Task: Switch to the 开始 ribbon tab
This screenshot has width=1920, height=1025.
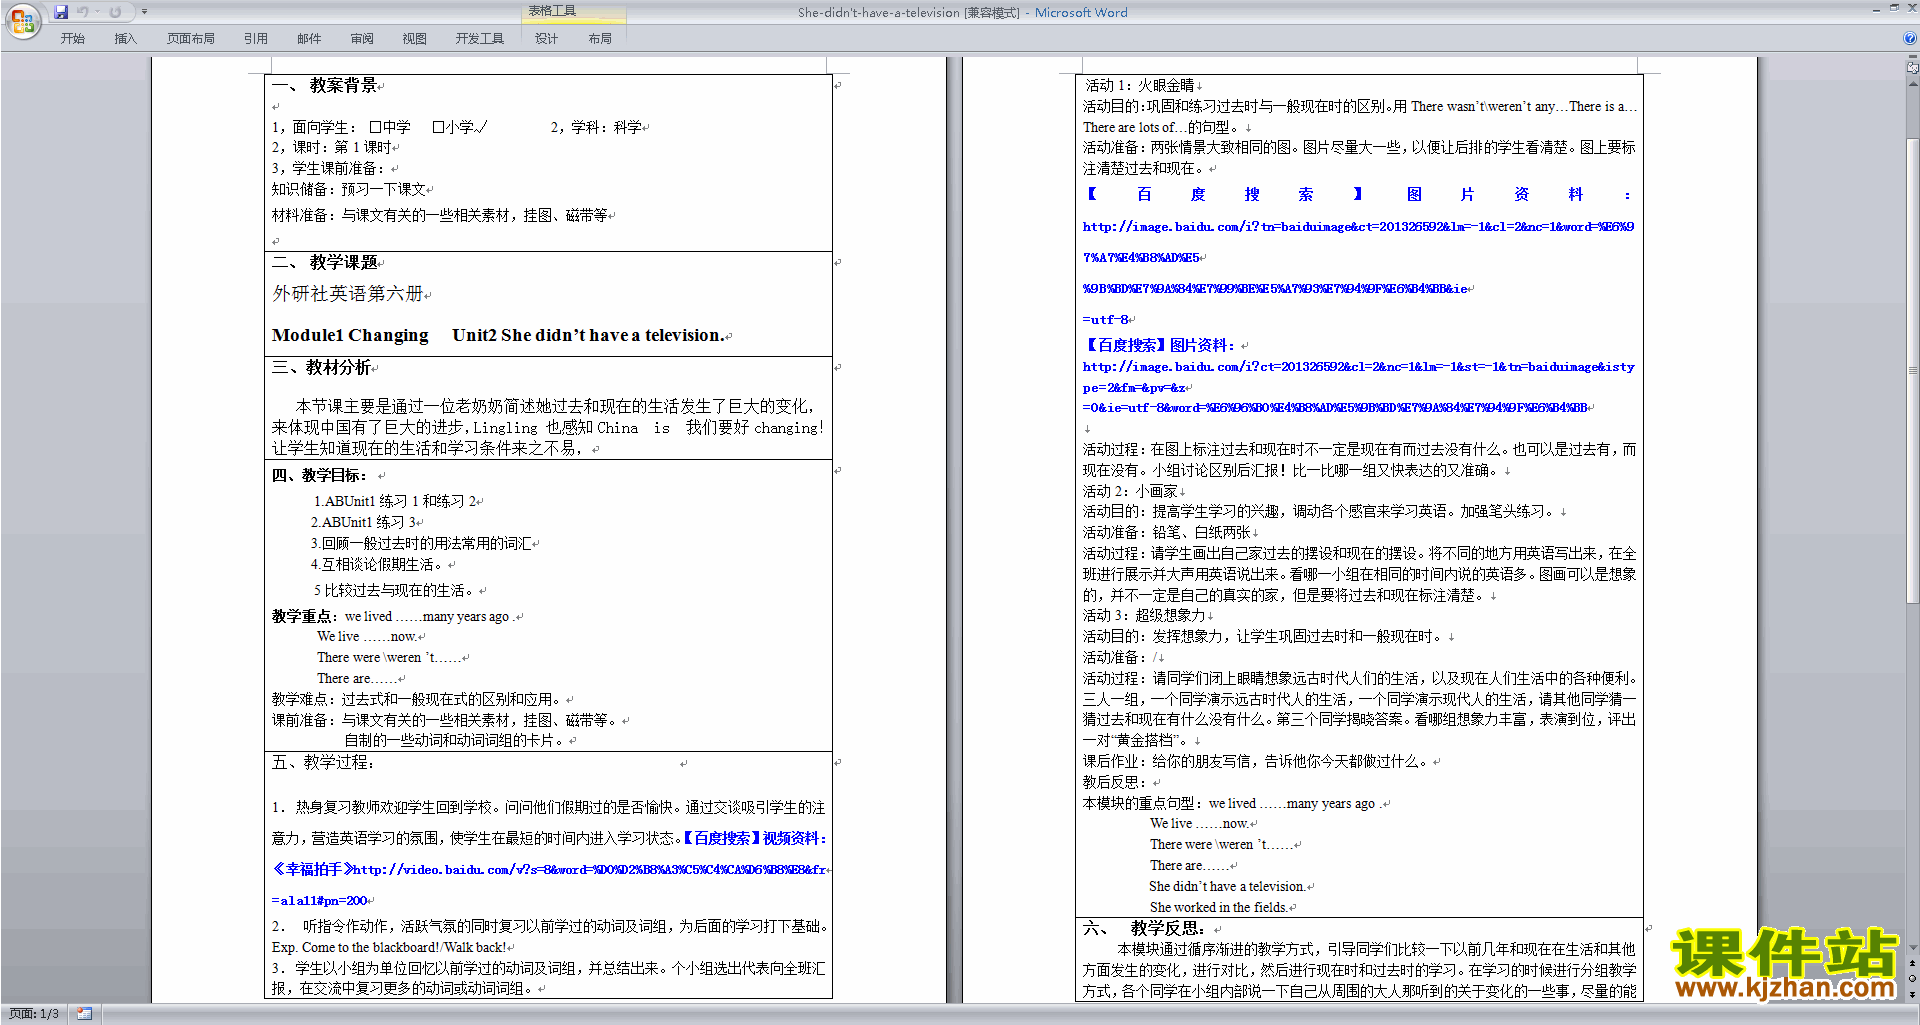Action: [72, 39]
